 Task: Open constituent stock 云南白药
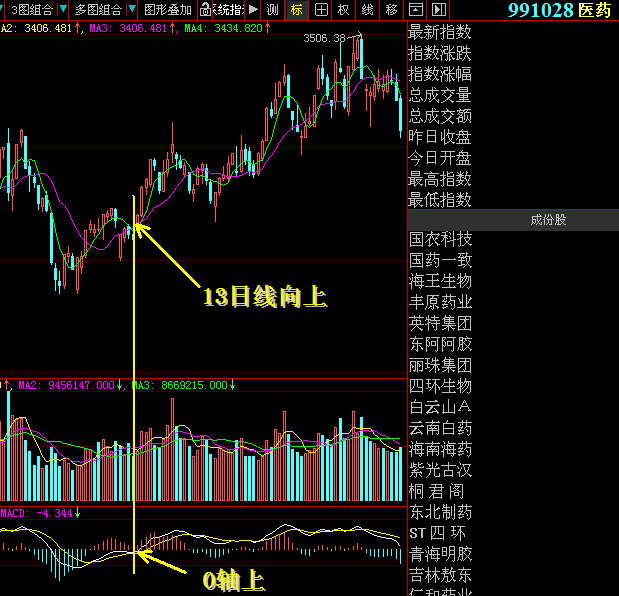click(x=441, y=428)
